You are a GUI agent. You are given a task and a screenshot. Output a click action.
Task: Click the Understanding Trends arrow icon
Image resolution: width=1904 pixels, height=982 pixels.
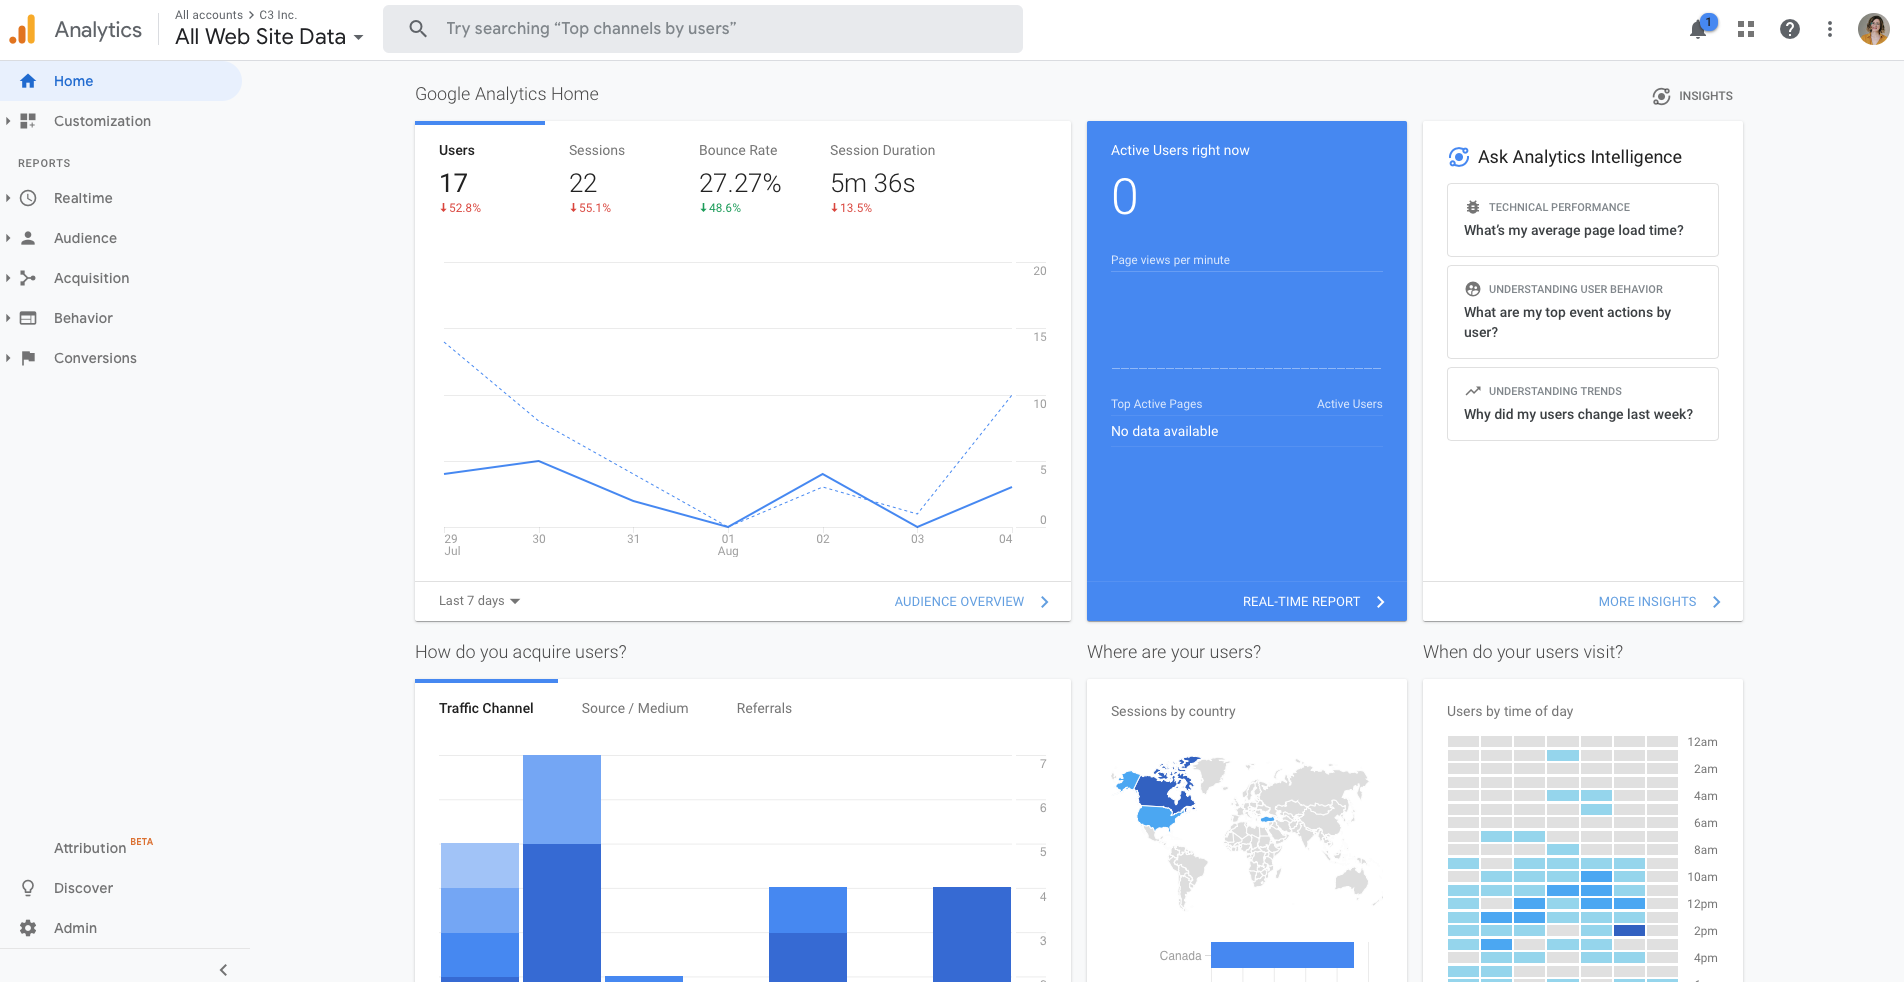1473,391
